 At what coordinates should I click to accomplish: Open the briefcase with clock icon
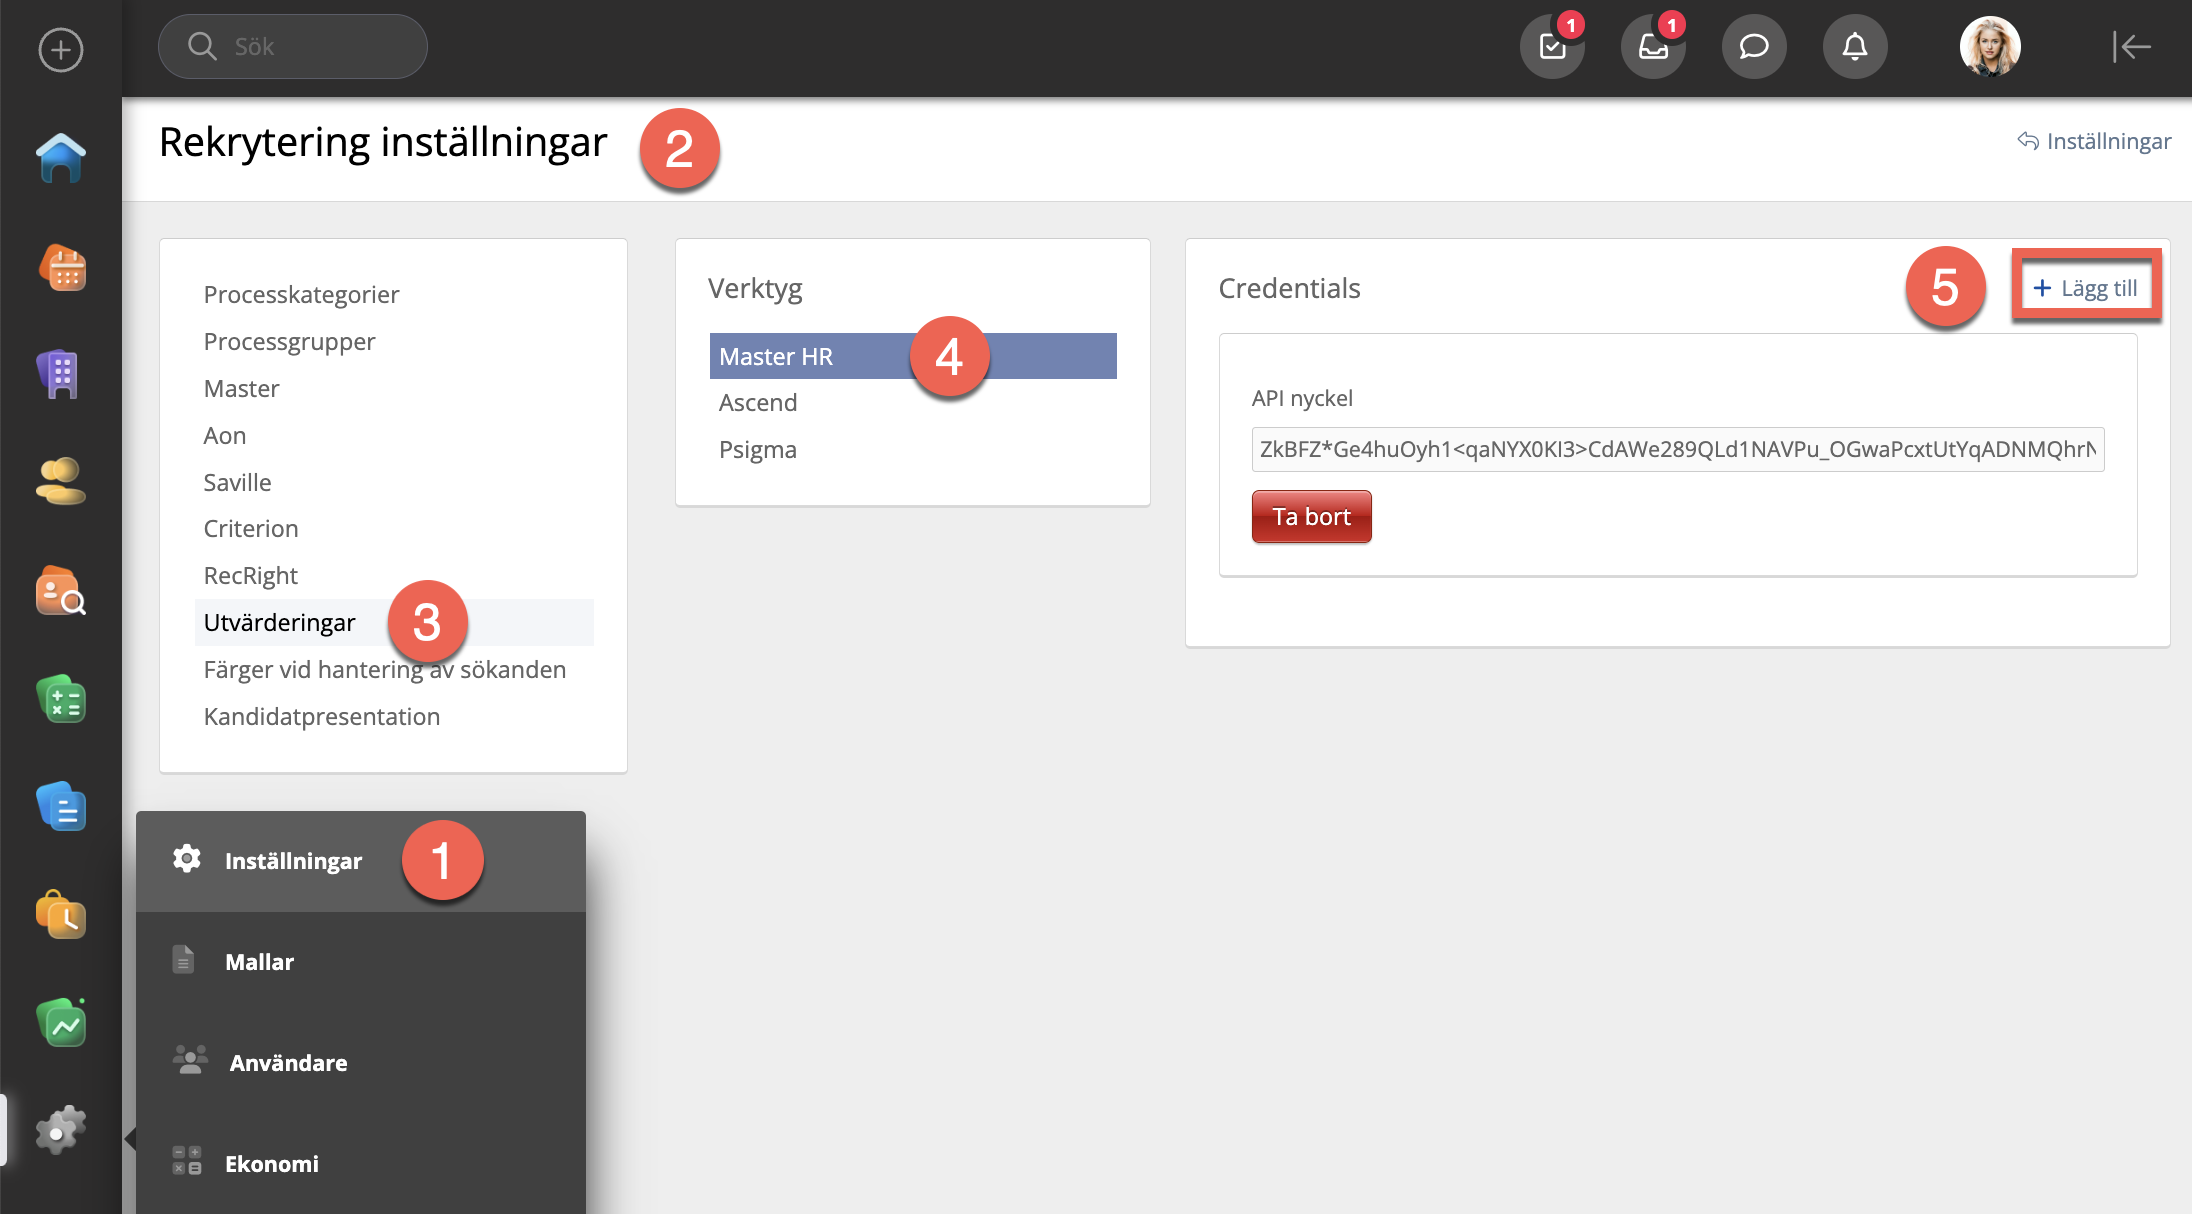click(61, 914)
